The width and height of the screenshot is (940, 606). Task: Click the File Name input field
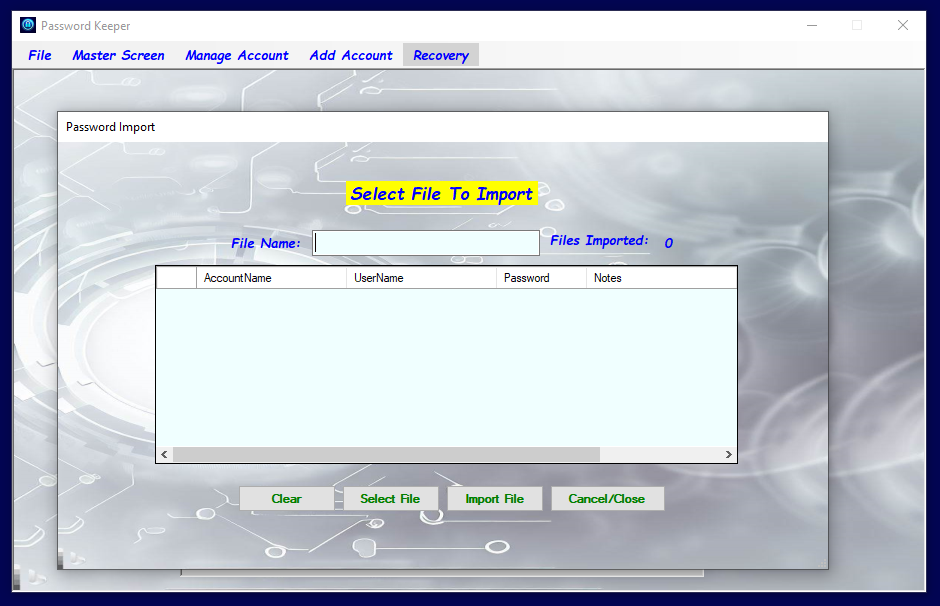(x=426, y=243)
